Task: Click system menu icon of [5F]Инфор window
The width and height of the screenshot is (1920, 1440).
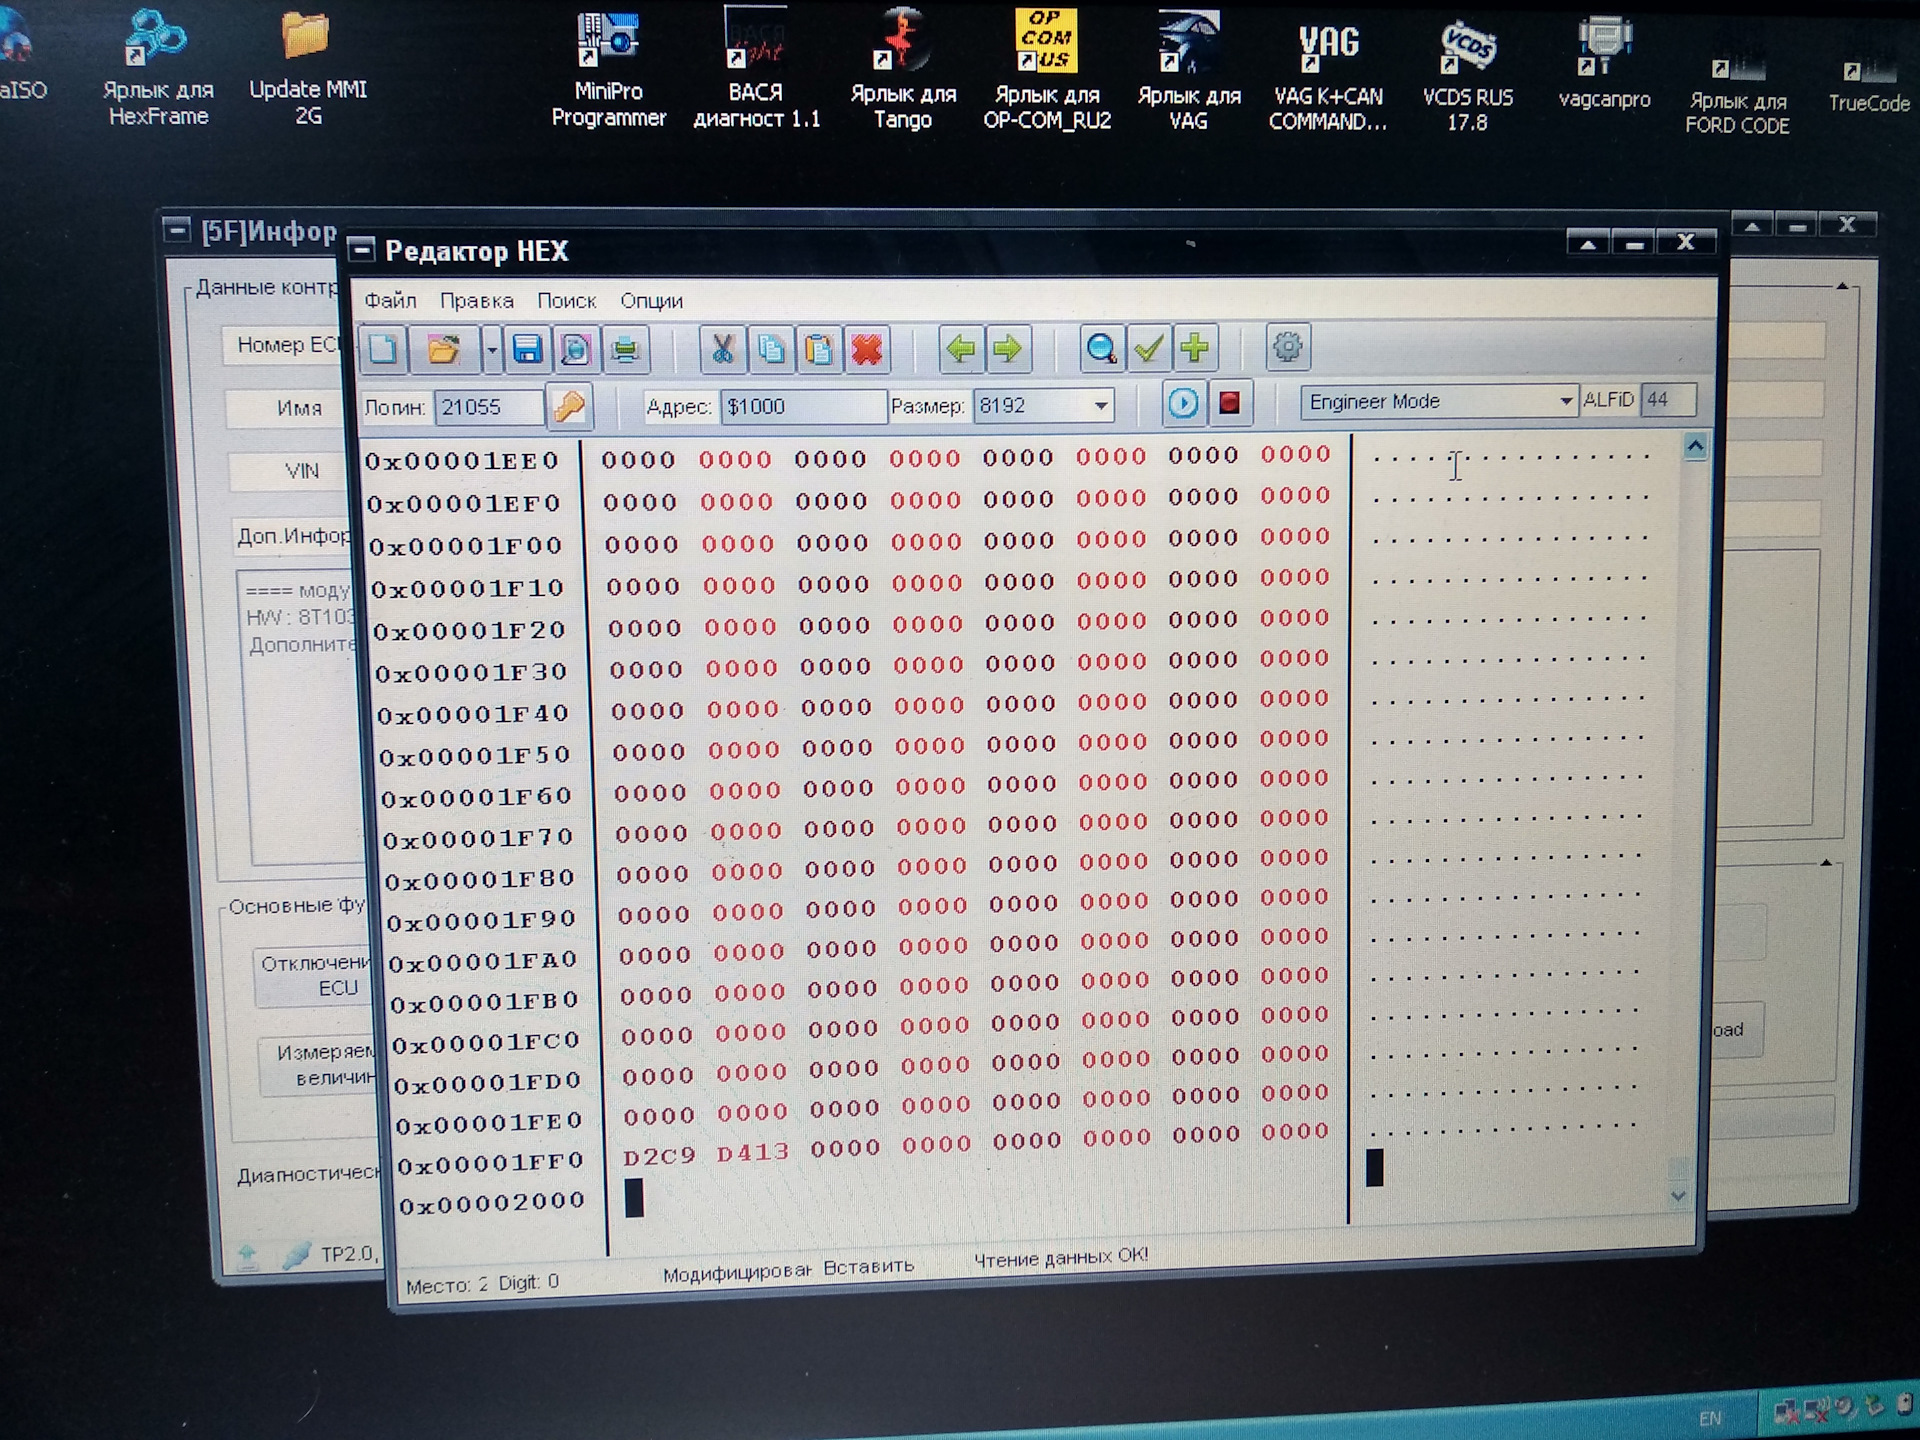Action: tap(177, 231)
